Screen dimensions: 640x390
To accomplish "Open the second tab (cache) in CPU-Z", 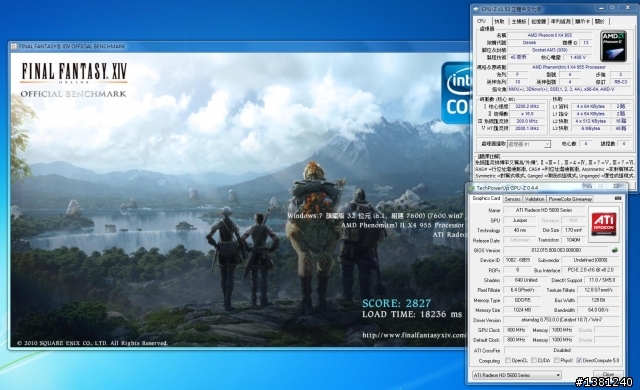I will (499, 22).
